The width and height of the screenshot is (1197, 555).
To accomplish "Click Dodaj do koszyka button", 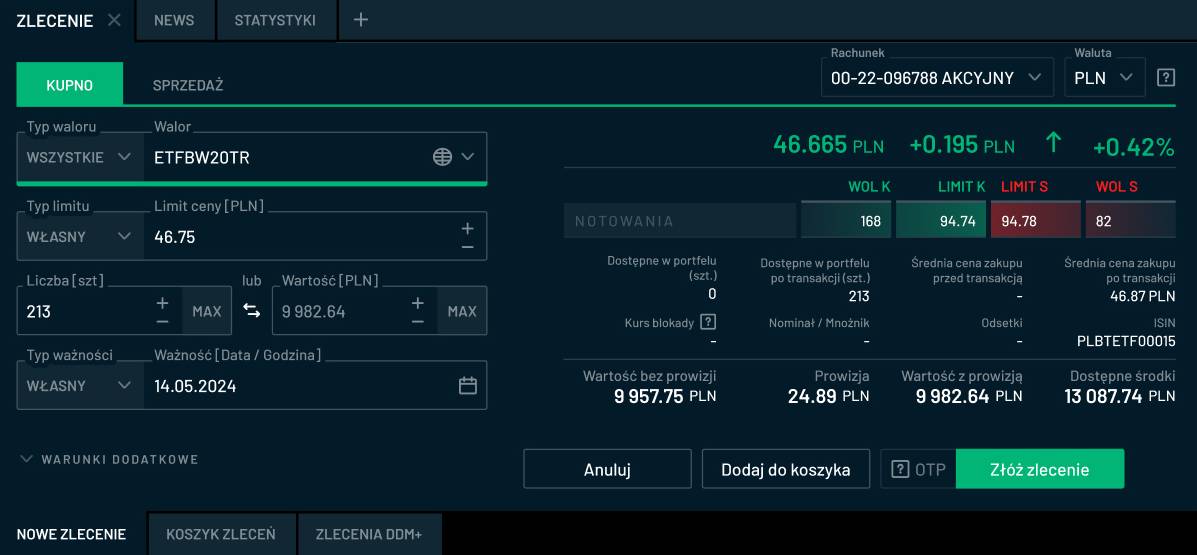I will [785, 469].
